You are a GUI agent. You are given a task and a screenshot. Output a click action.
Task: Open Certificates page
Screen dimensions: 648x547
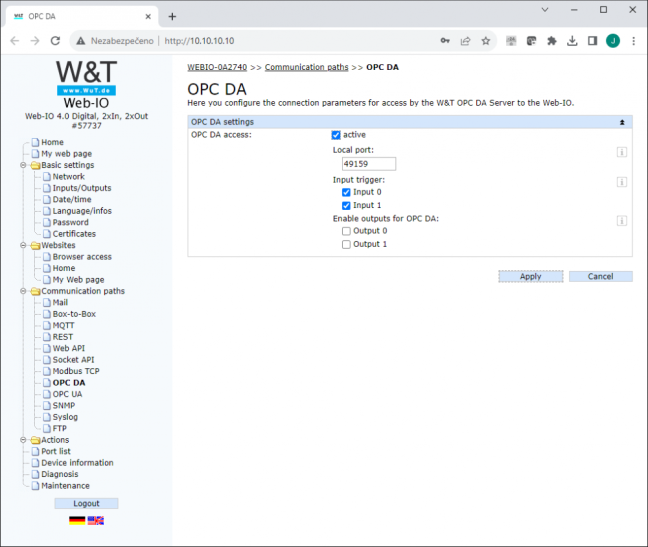(74, 234)
